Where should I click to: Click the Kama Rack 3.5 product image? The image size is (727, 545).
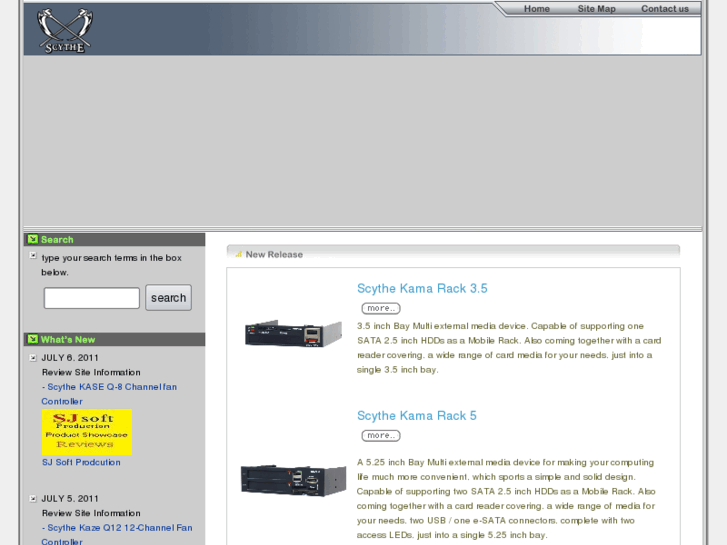coord(293,333)
